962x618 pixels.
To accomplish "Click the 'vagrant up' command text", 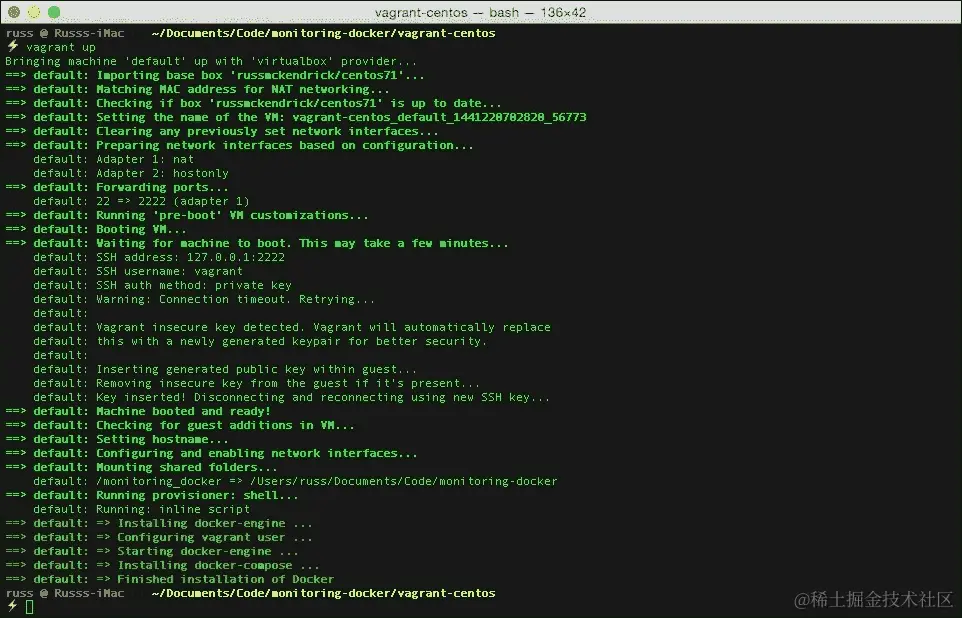I will (61, 47).
